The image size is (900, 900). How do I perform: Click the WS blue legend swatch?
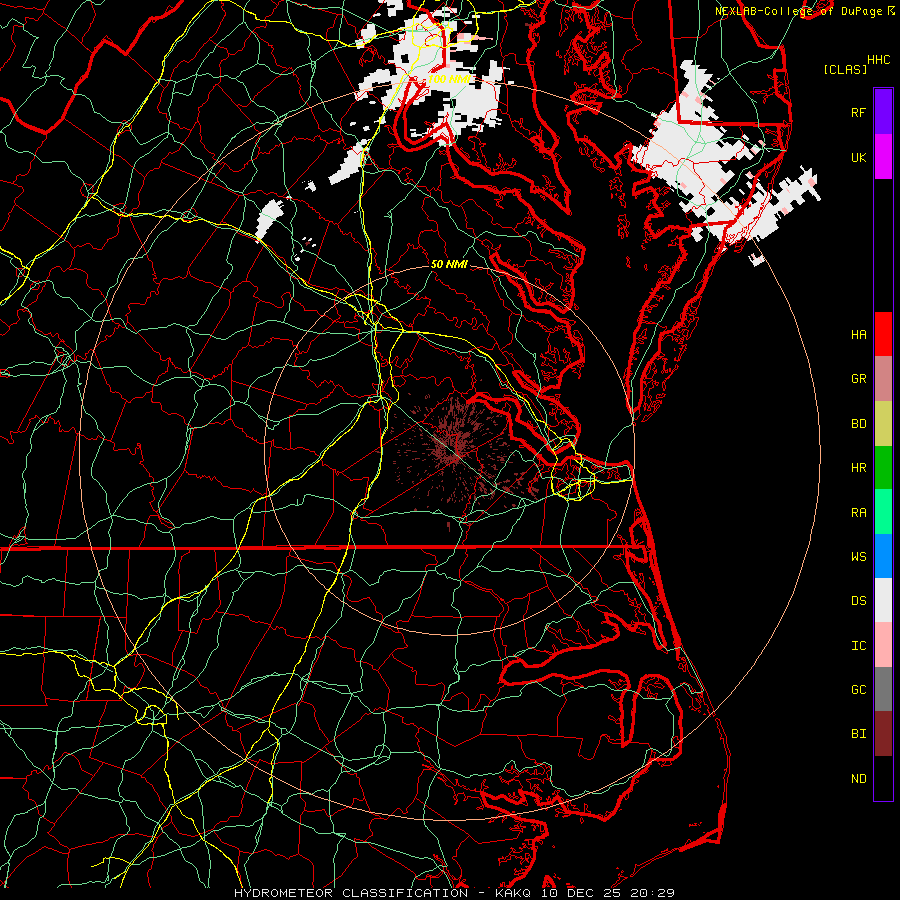click(x=883, y=556)
